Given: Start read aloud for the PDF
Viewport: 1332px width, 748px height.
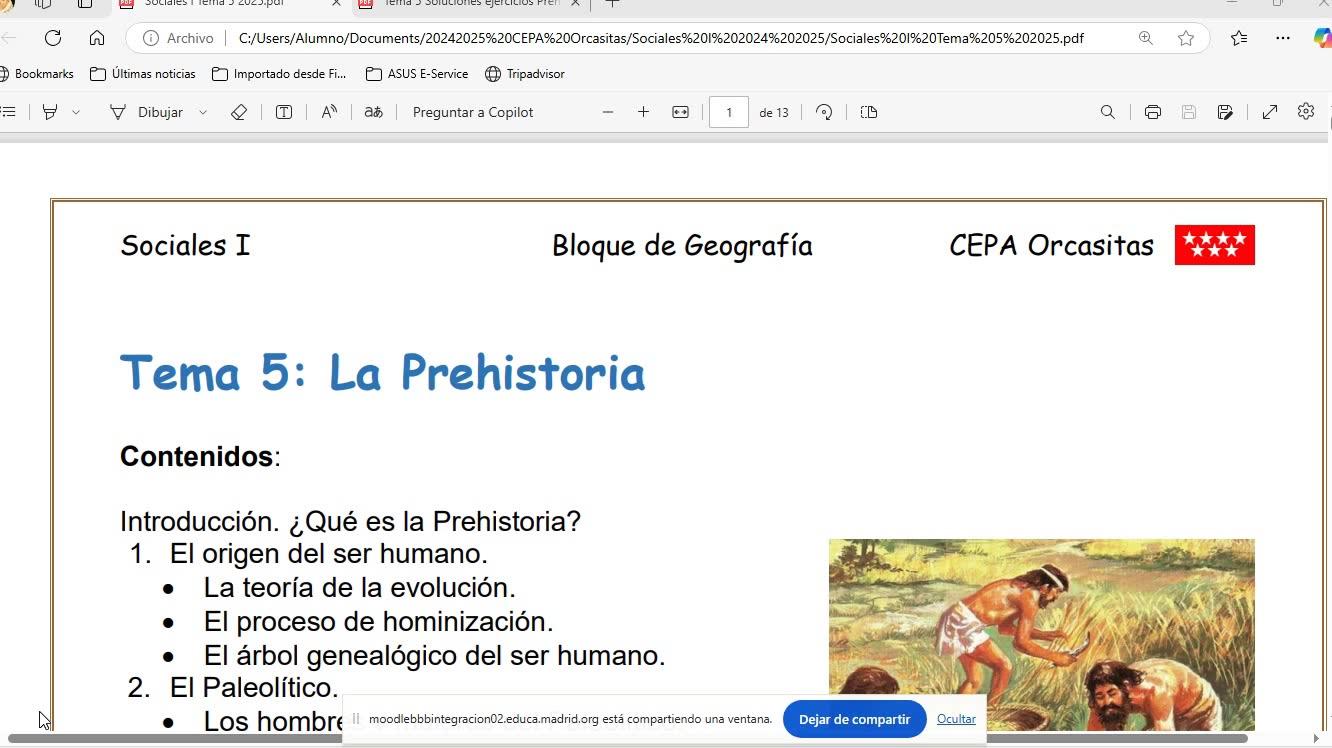Looking at the screenshot, I should click(329, 112).
